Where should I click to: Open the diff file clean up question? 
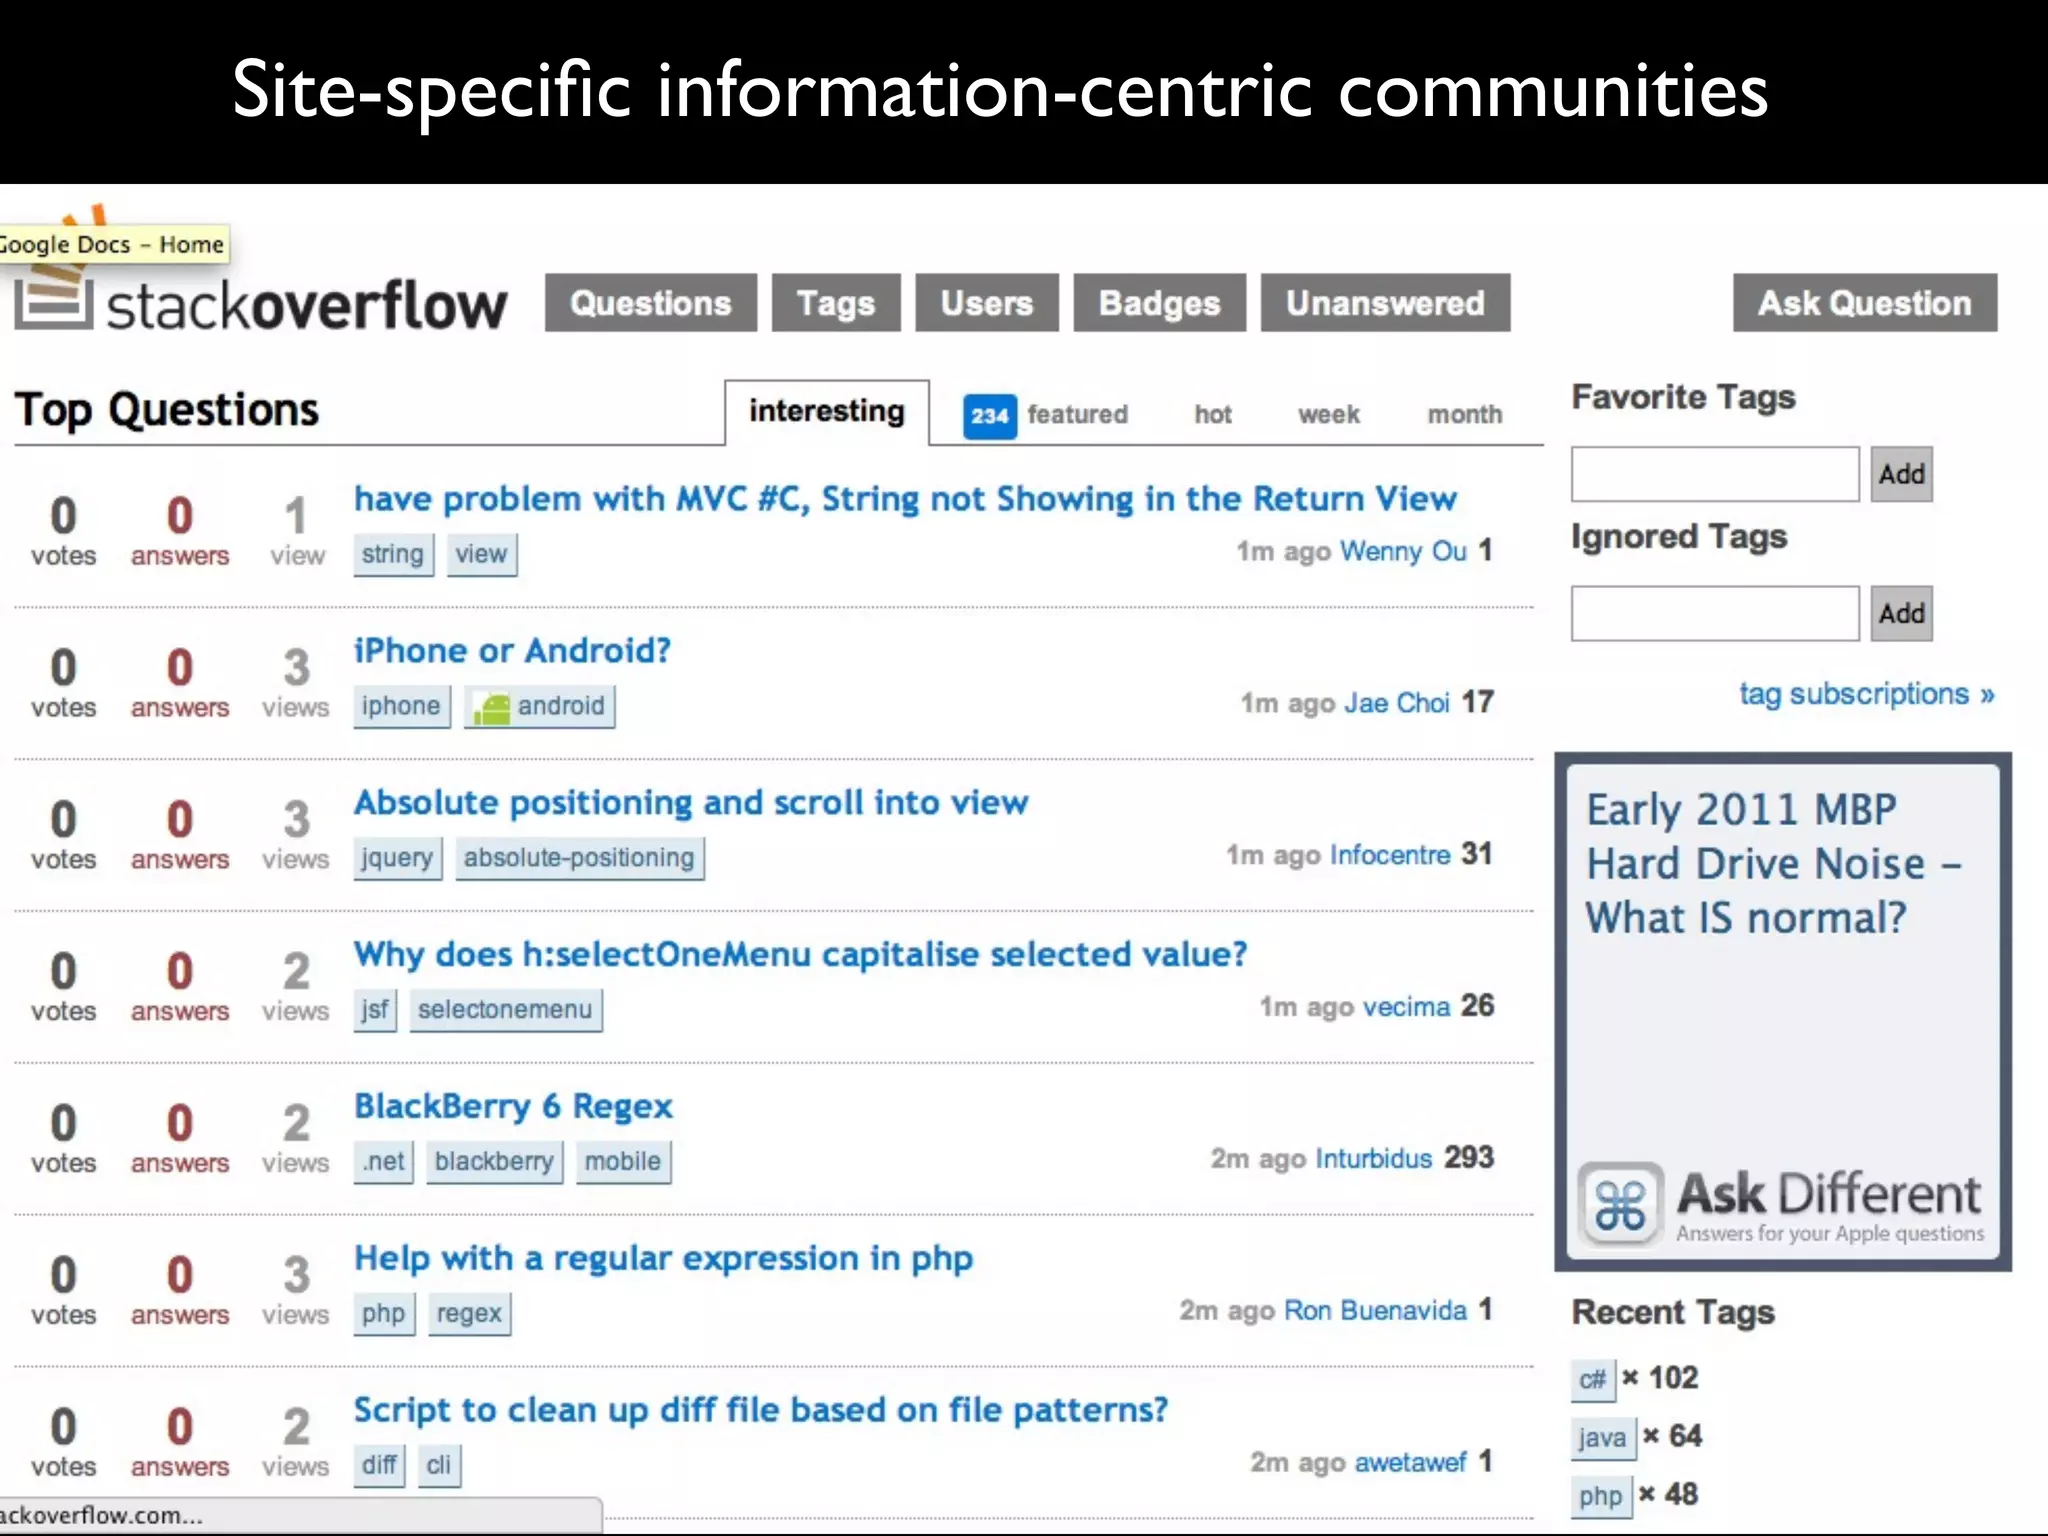(x=761, y=1410)
